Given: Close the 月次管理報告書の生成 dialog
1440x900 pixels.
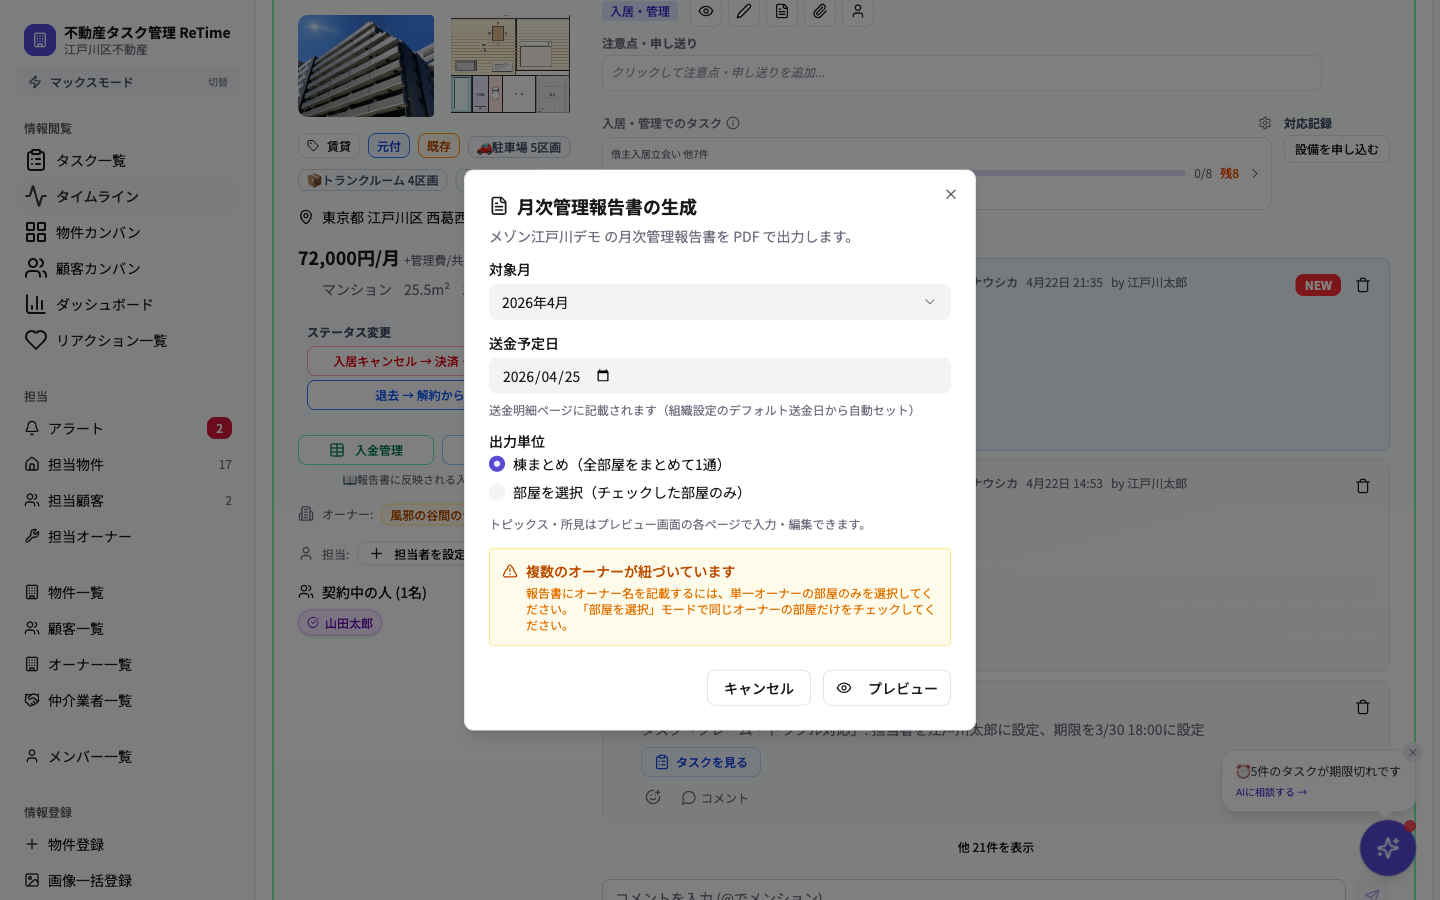Looking at the screenshot, I should click(x=951, y=194).
